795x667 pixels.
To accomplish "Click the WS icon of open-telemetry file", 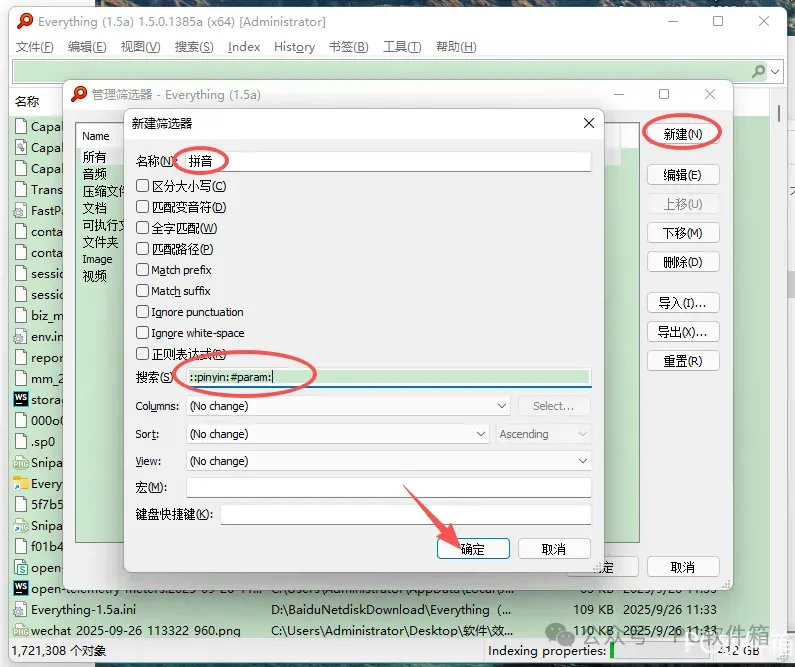I will tap(20, 588).
